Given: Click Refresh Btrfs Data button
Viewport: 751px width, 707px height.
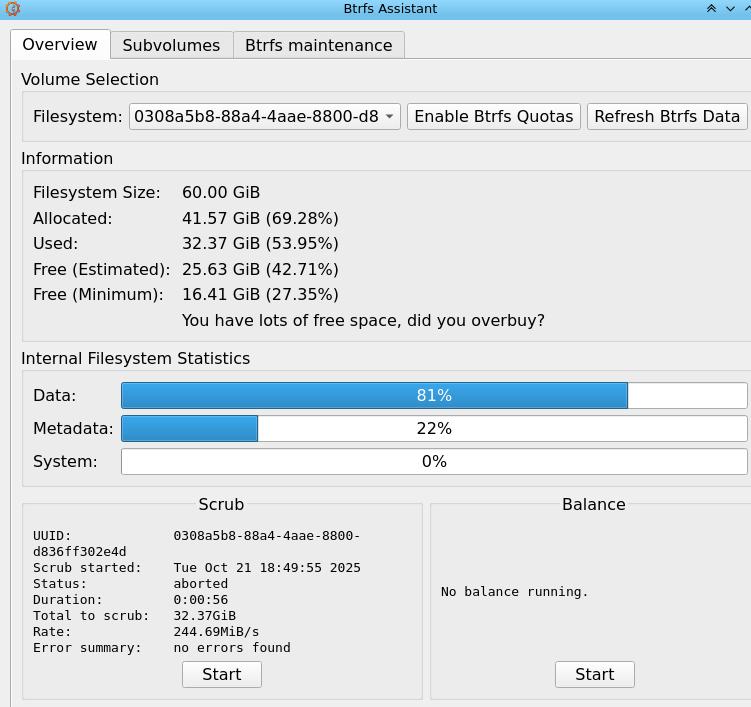Looking at the screenshot, I should tap(667, 116).
